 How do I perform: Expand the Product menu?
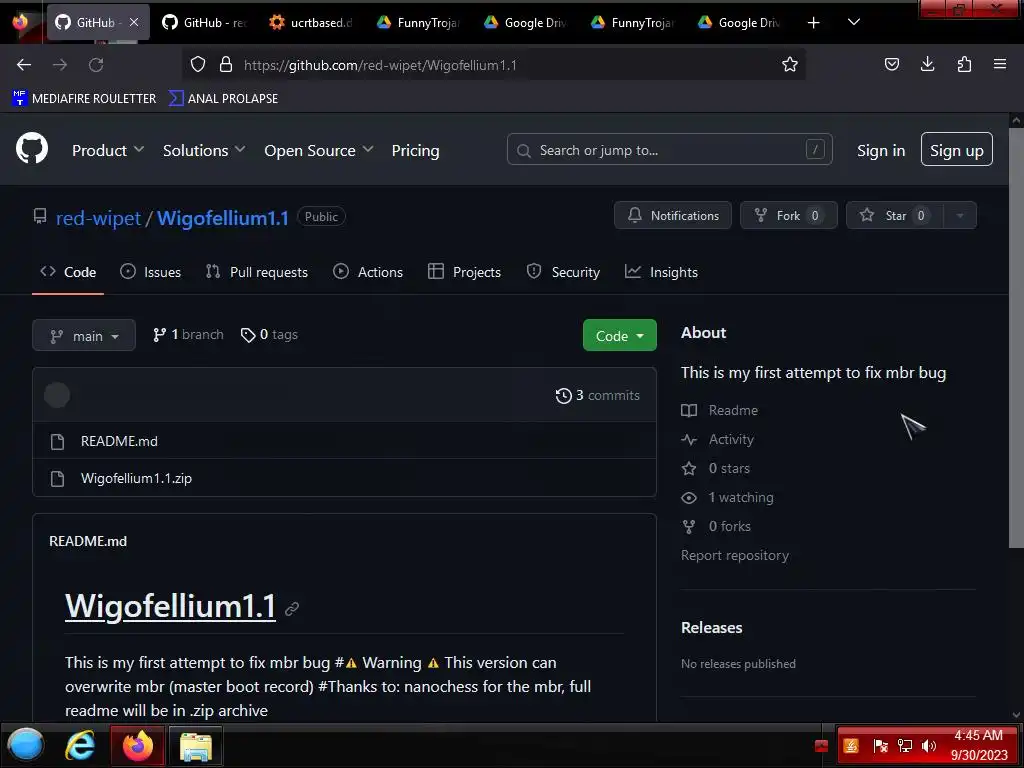coord(108,150)
